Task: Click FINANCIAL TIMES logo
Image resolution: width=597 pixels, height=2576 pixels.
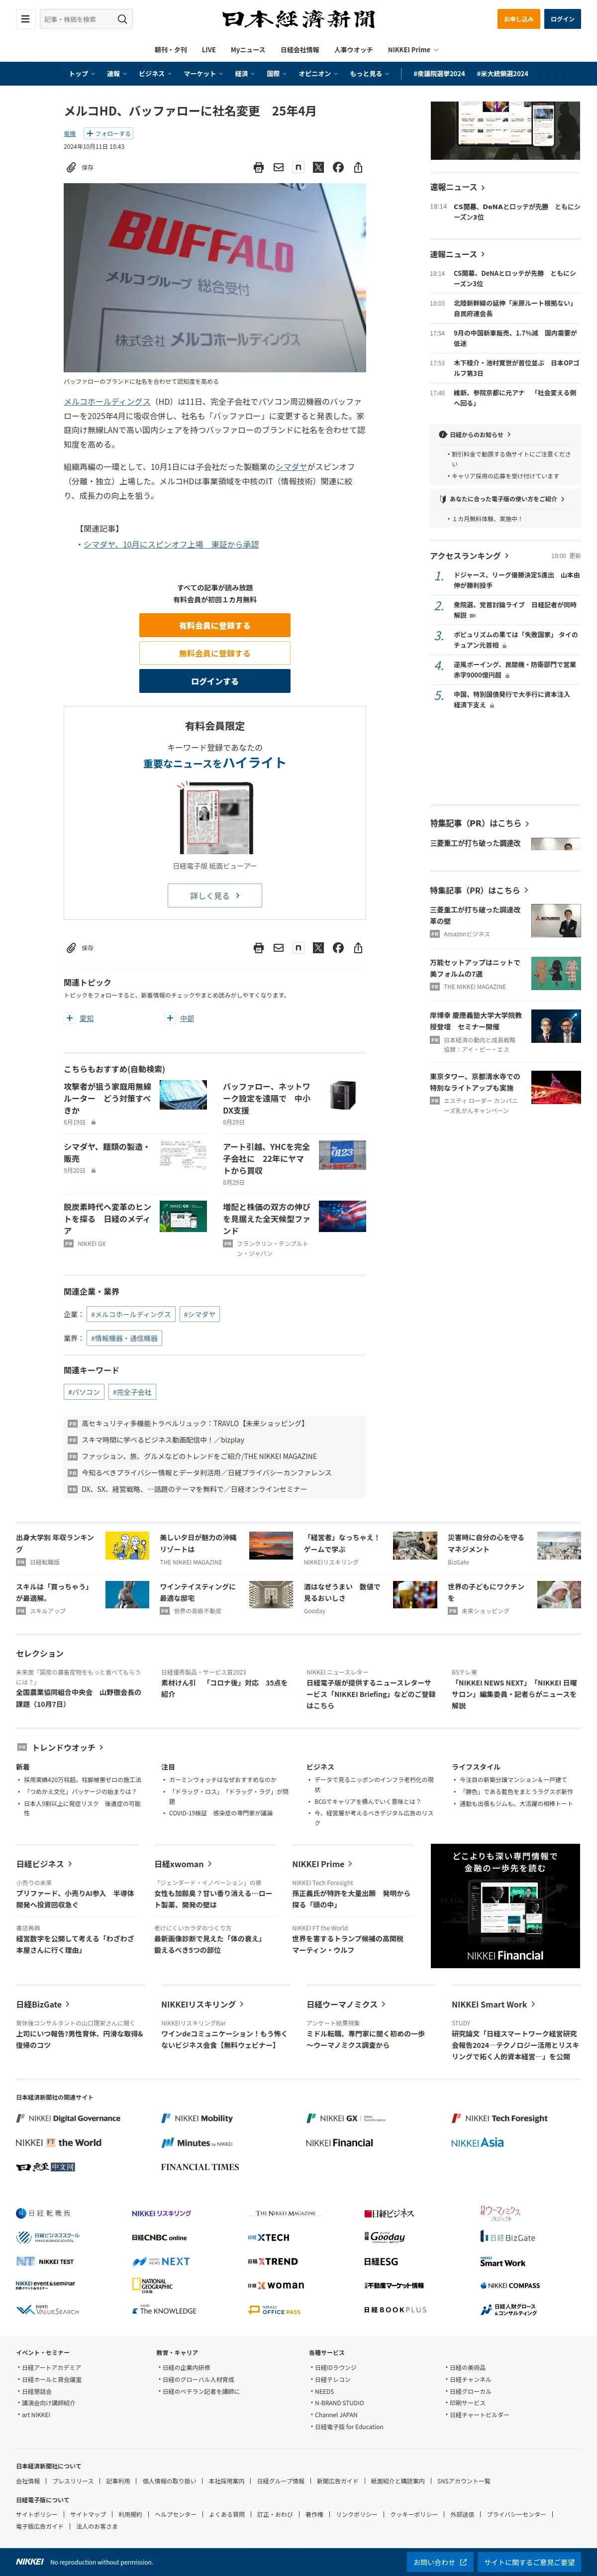Action: (200, 2167)
